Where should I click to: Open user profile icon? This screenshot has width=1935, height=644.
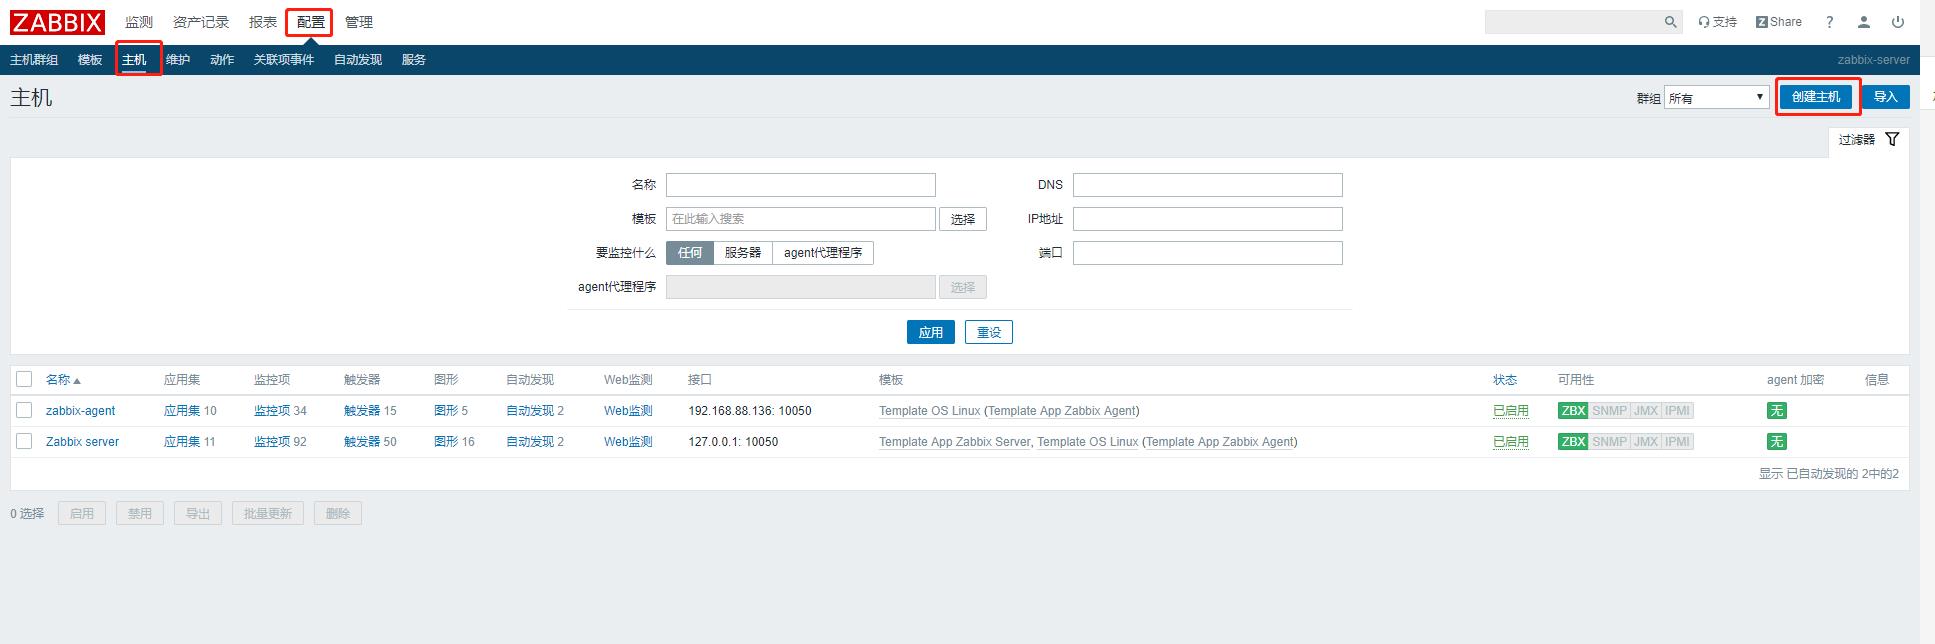pos(1864,22)
